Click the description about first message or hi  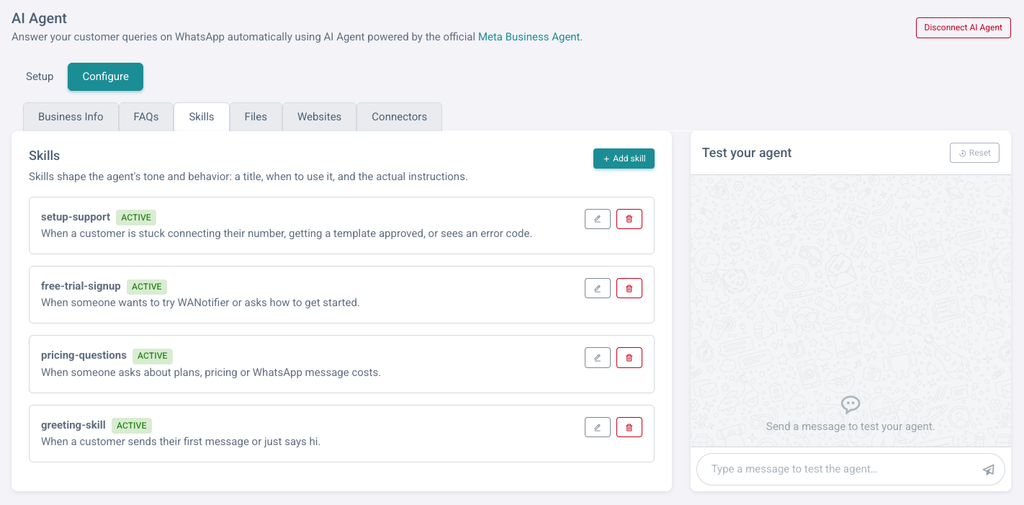click(181, 442)
